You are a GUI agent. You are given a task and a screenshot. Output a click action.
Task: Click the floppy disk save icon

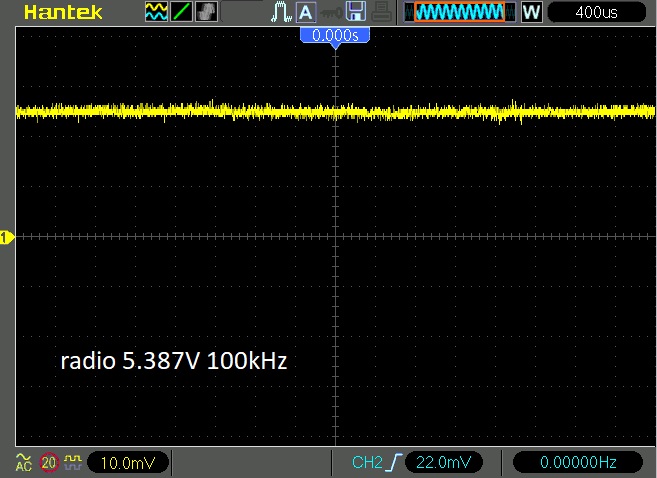point(356,12)
